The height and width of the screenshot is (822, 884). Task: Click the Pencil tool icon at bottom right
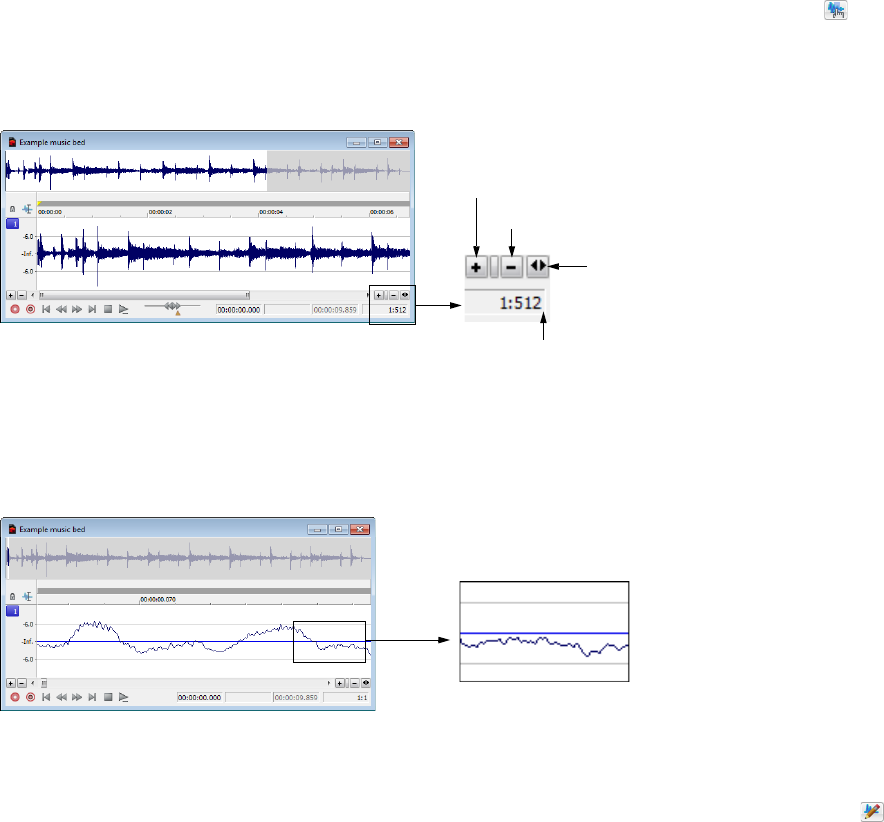pyautogui.click(x=872, y=812)
